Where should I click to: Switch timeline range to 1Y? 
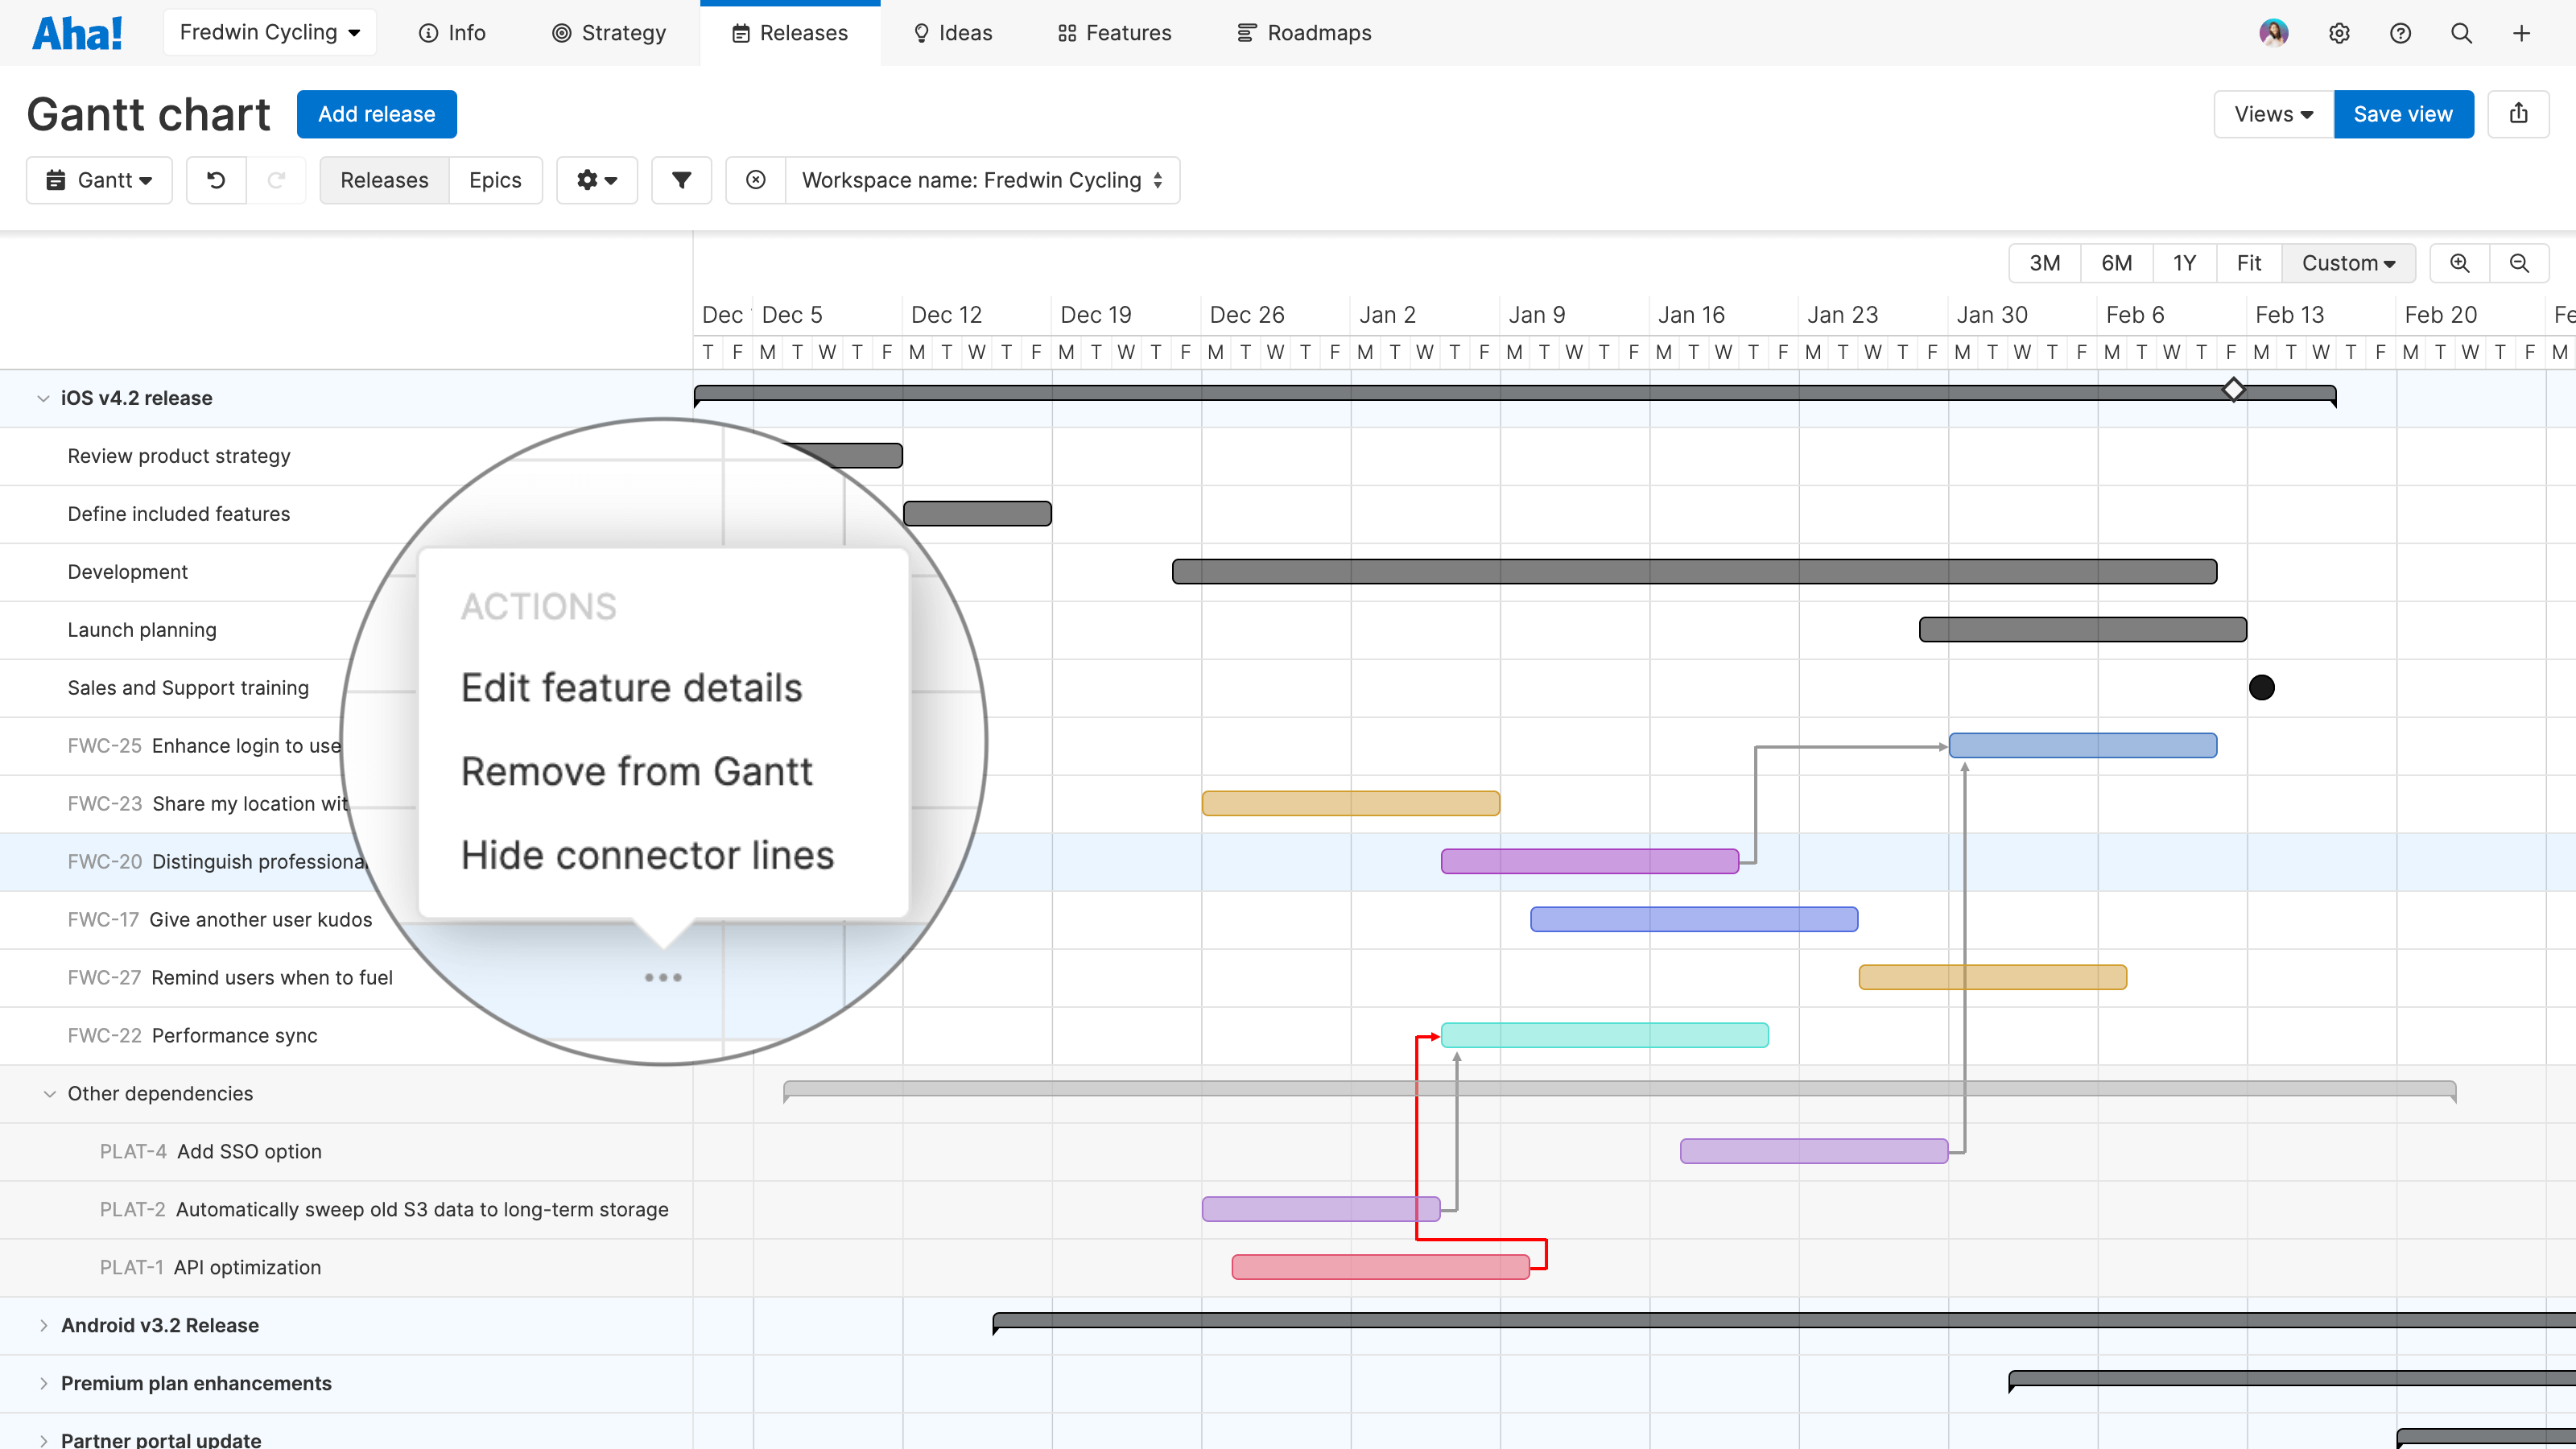2184,263
